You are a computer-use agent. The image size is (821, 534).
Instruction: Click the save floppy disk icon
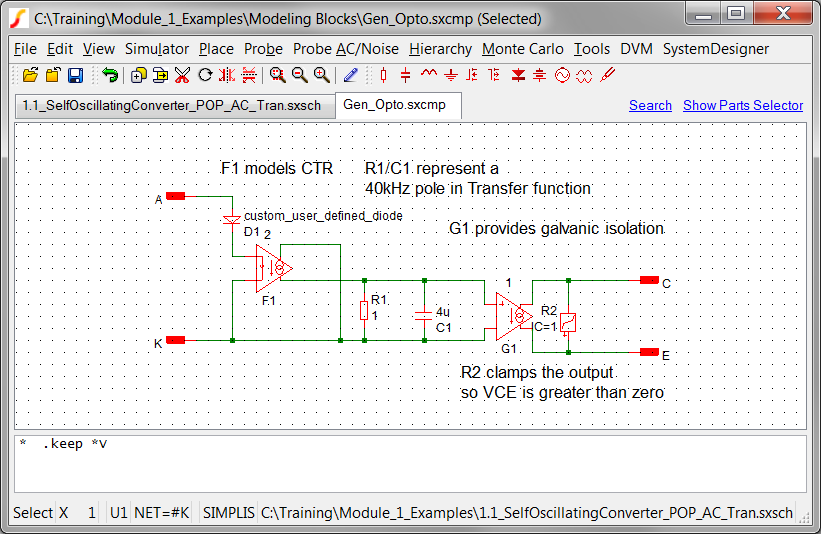[x=75, y=75]
